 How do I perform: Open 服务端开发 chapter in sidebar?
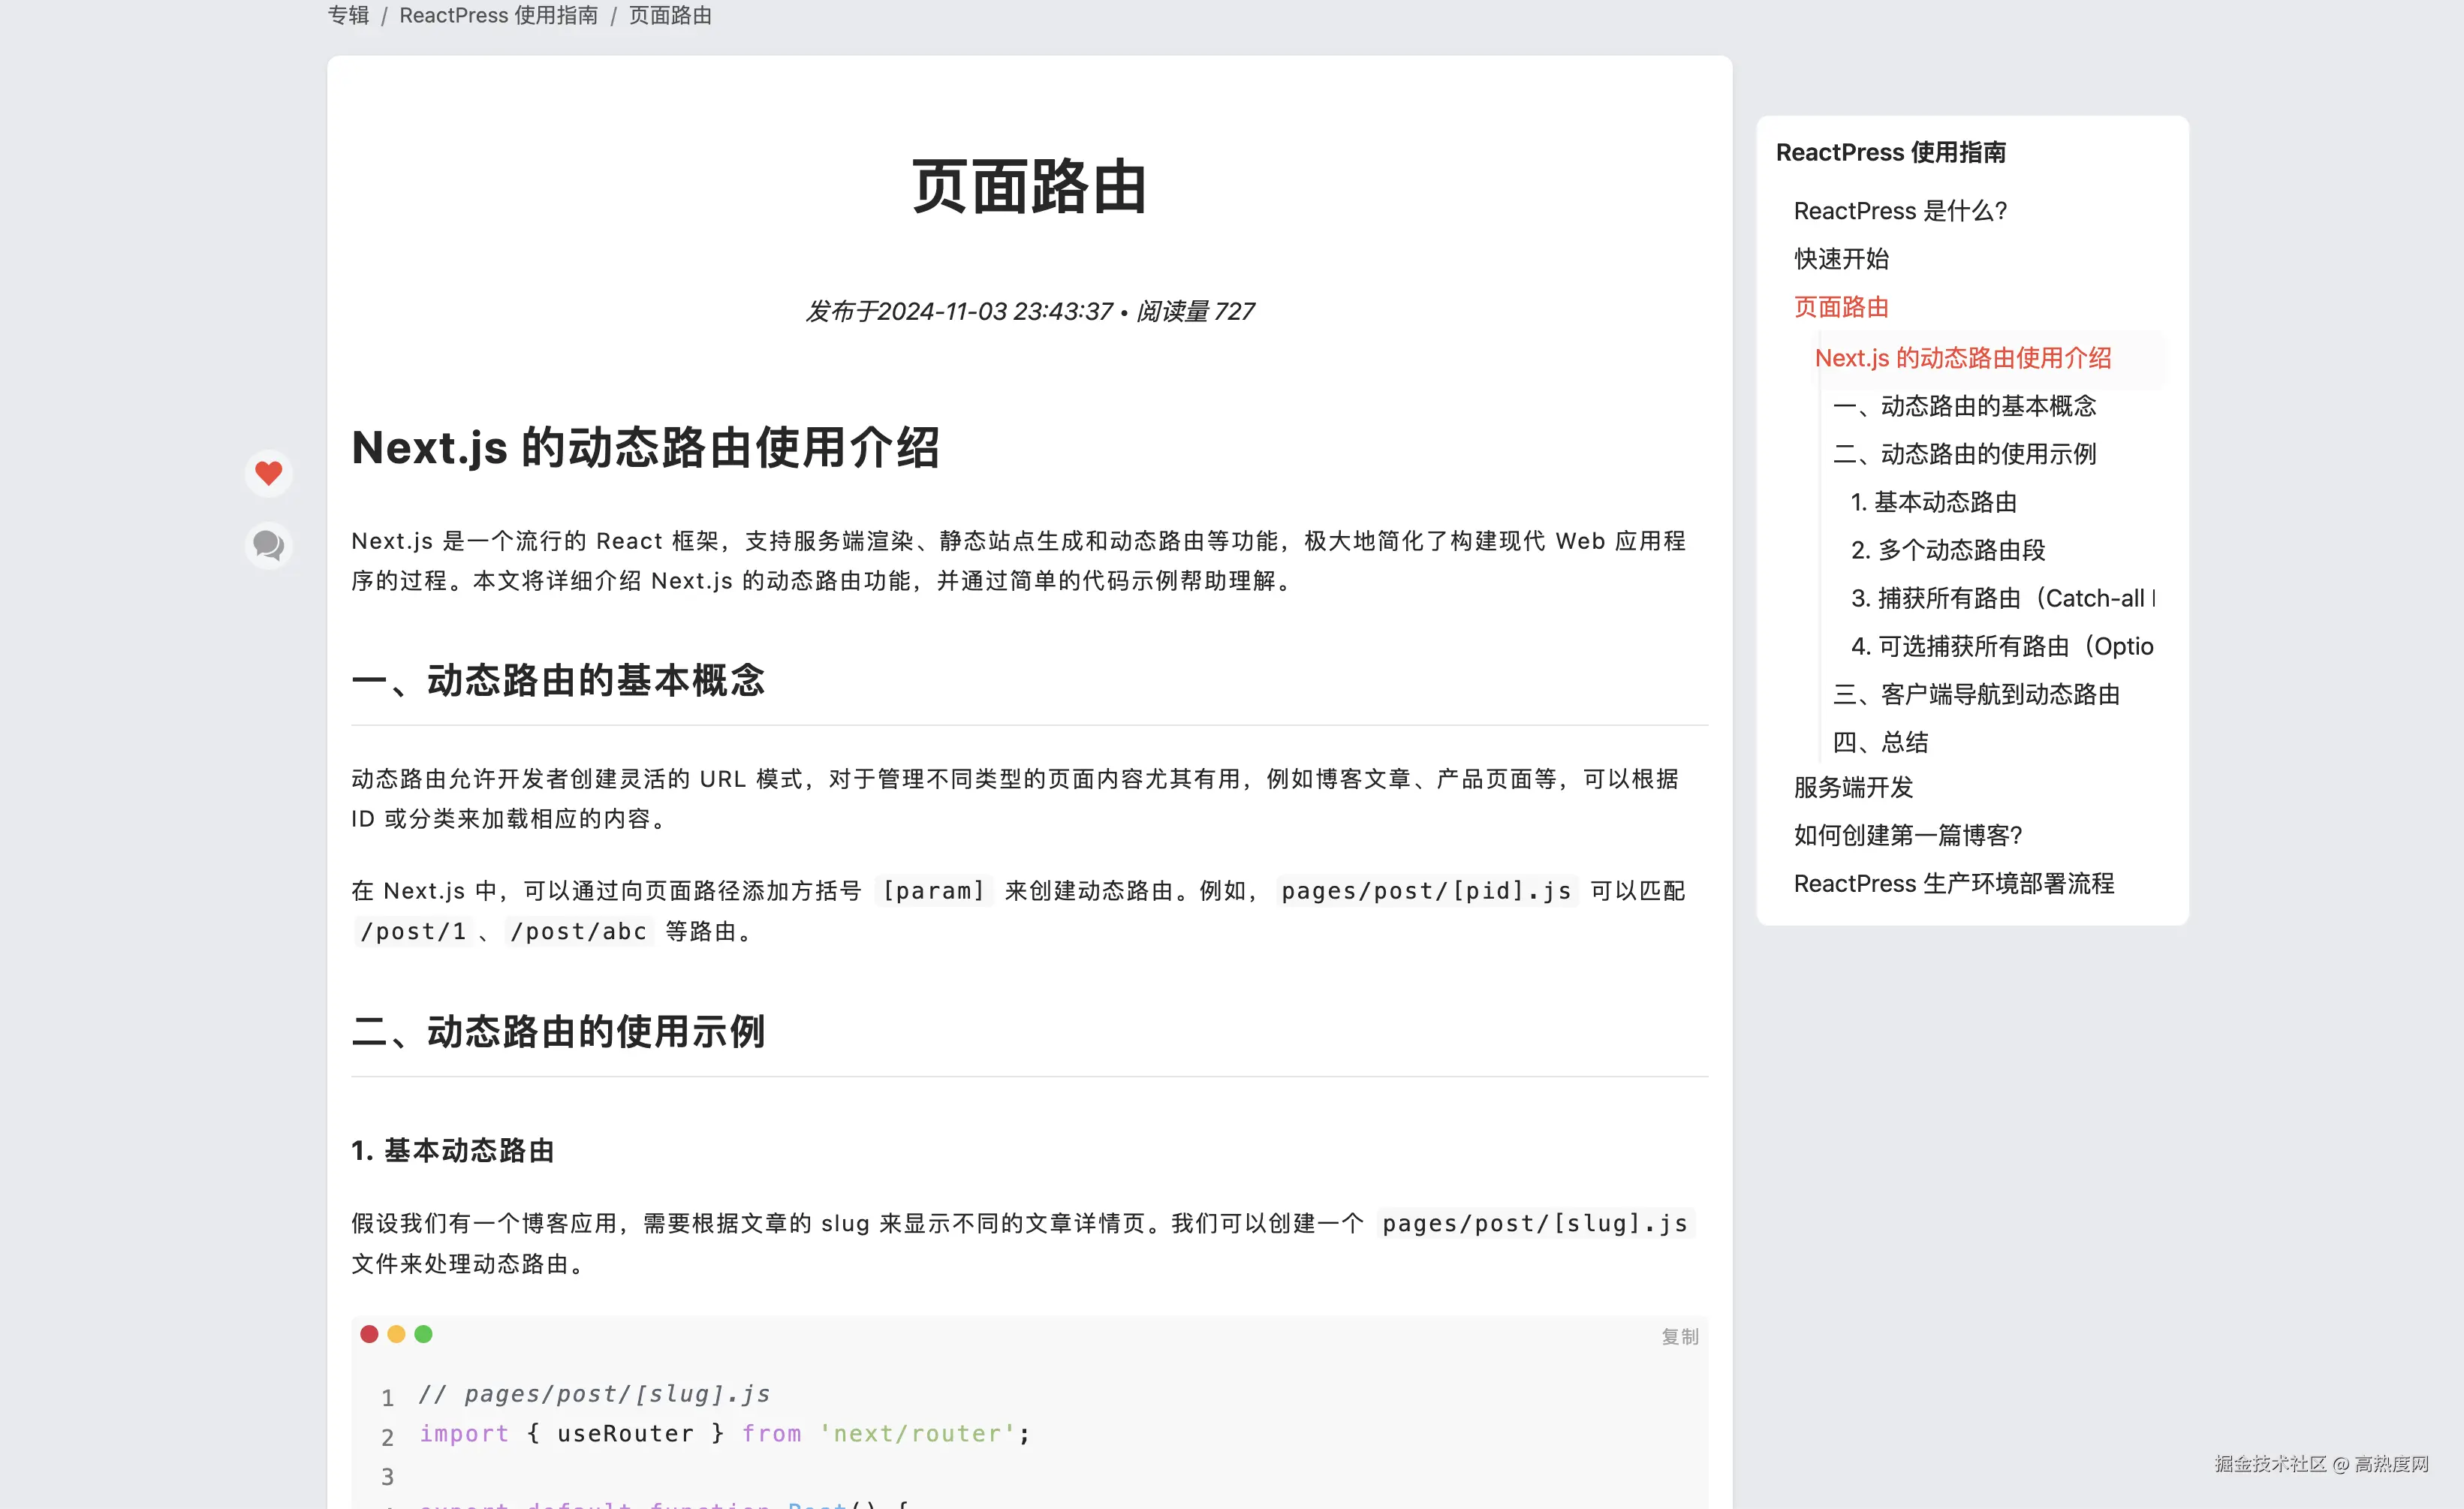[1853, 787]
